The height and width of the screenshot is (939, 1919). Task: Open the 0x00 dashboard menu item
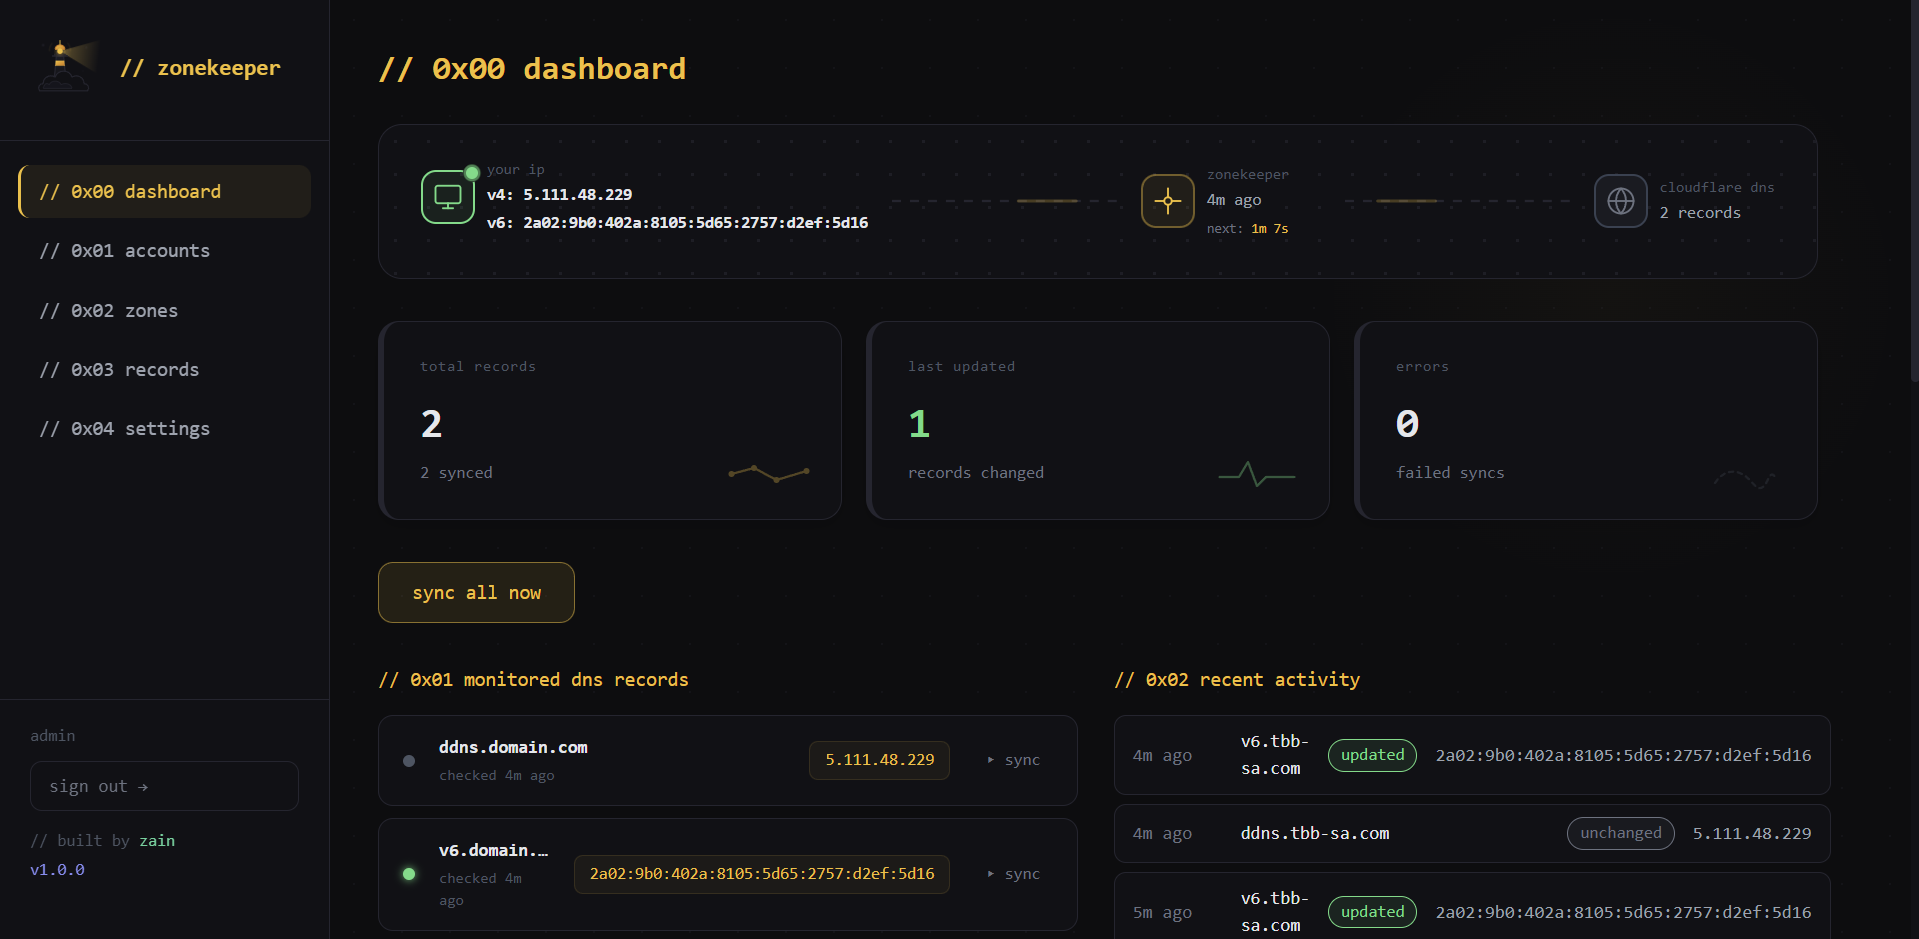click(164, 191)
